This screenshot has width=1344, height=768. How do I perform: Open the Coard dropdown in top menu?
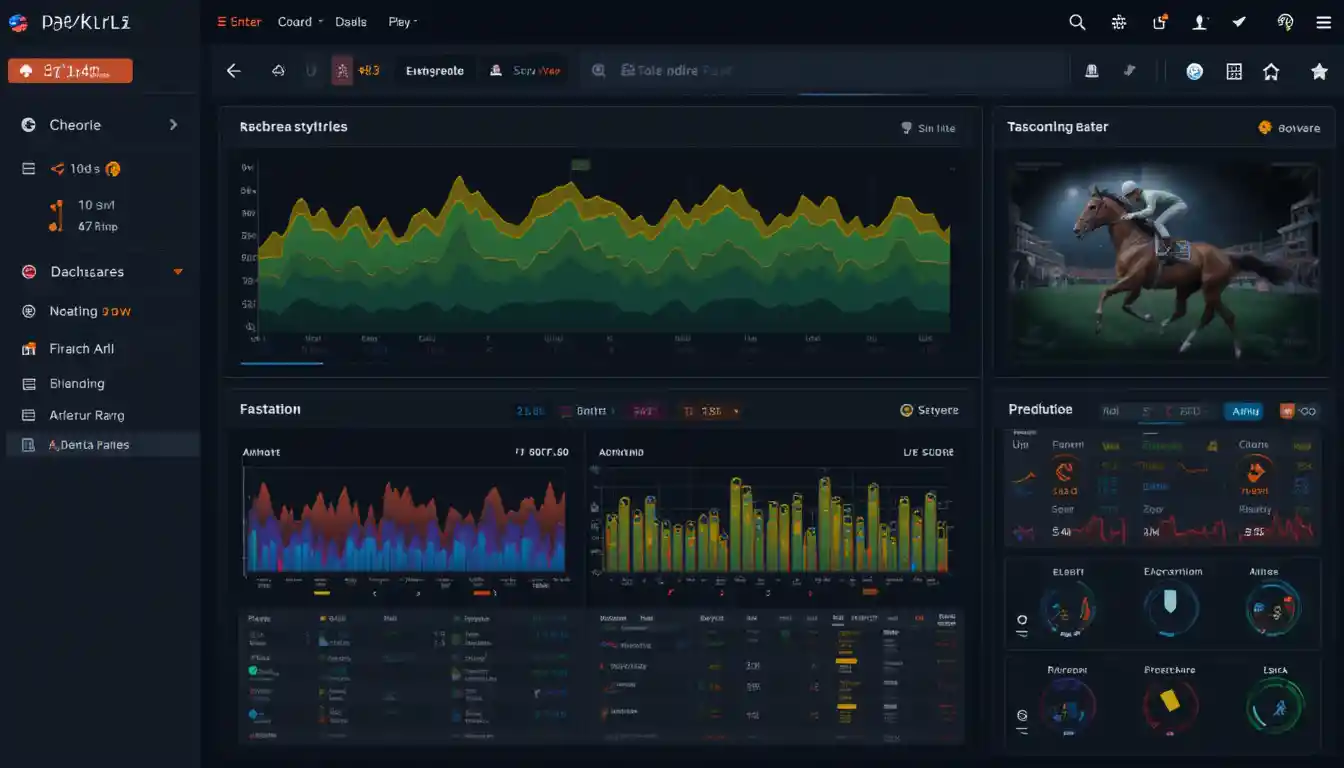(300, 22)
